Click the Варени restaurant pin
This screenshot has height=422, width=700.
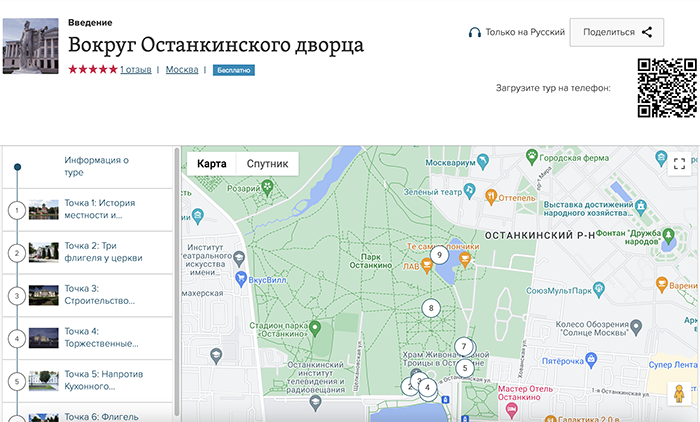click(x=662, y=284)
